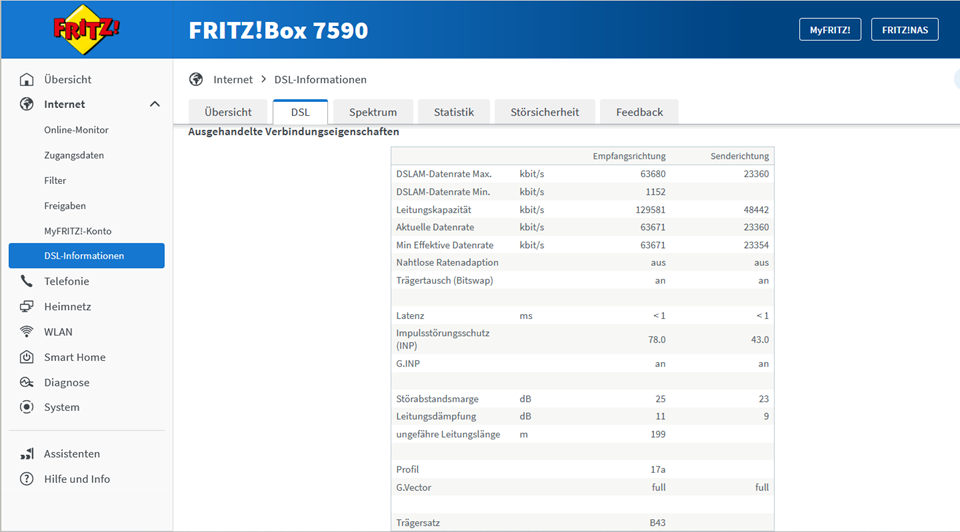The image size is (960, 532).
Task: Open Online-Monitor submenu item
Action: [x=76, y=130]
